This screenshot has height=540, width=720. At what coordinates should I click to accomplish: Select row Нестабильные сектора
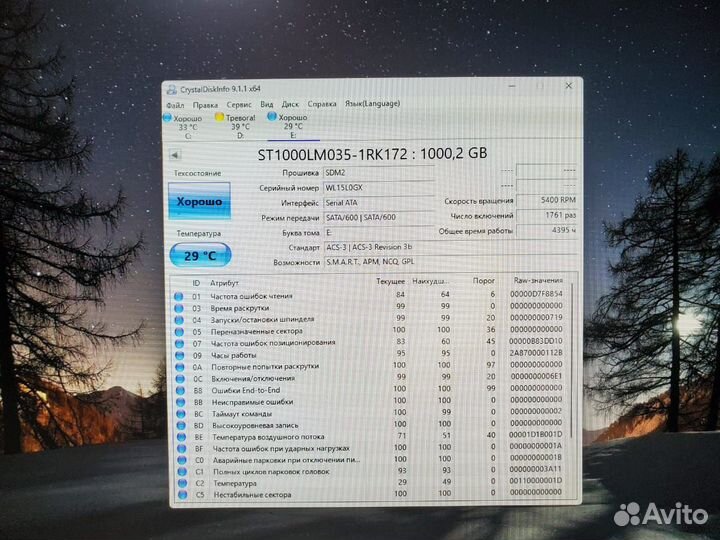click(x=371, y=494)
